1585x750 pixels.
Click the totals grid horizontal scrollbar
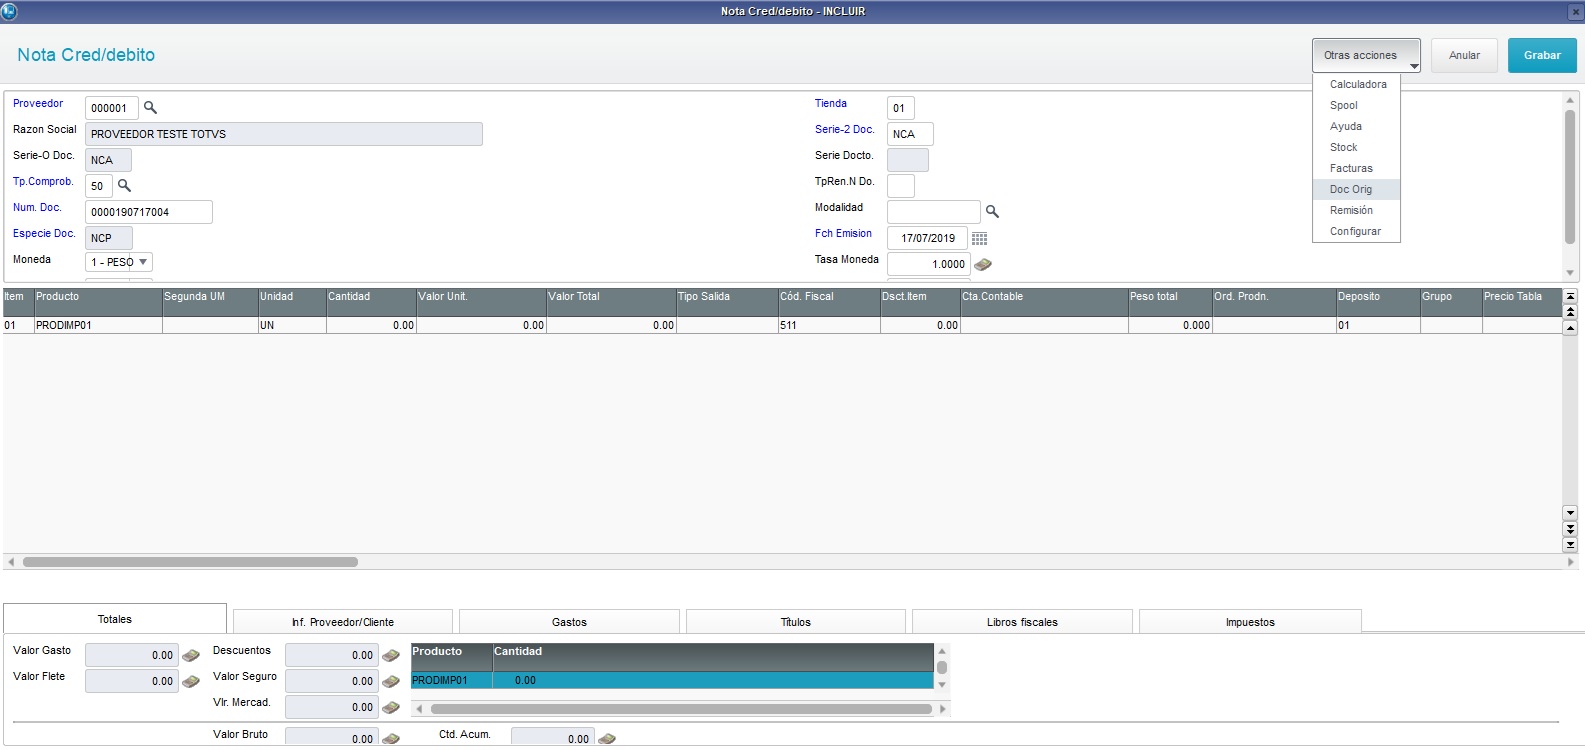pos(680,709)
